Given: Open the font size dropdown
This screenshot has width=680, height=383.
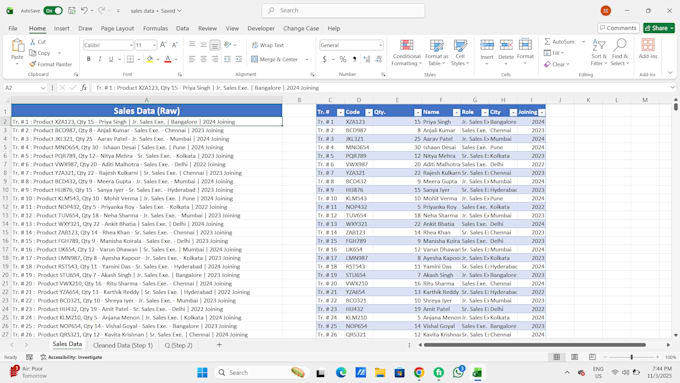Looking at the screenshot, I should (154, 45).
